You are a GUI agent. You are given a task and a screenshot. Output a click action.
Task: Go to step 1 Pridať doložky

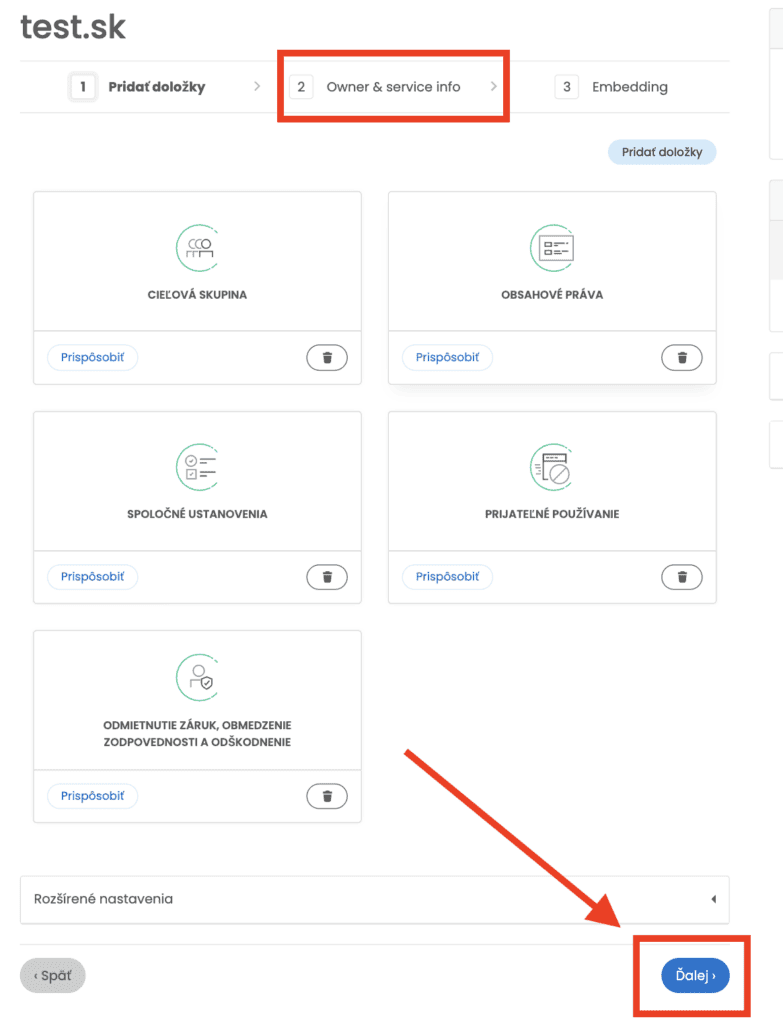[143, 87]
